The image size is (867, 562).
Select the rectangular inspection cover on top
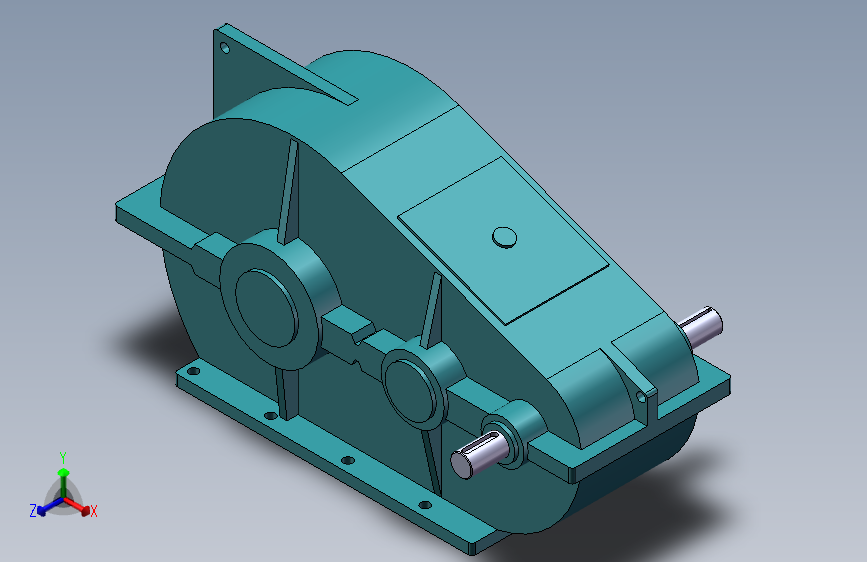(x=503, y=240)
